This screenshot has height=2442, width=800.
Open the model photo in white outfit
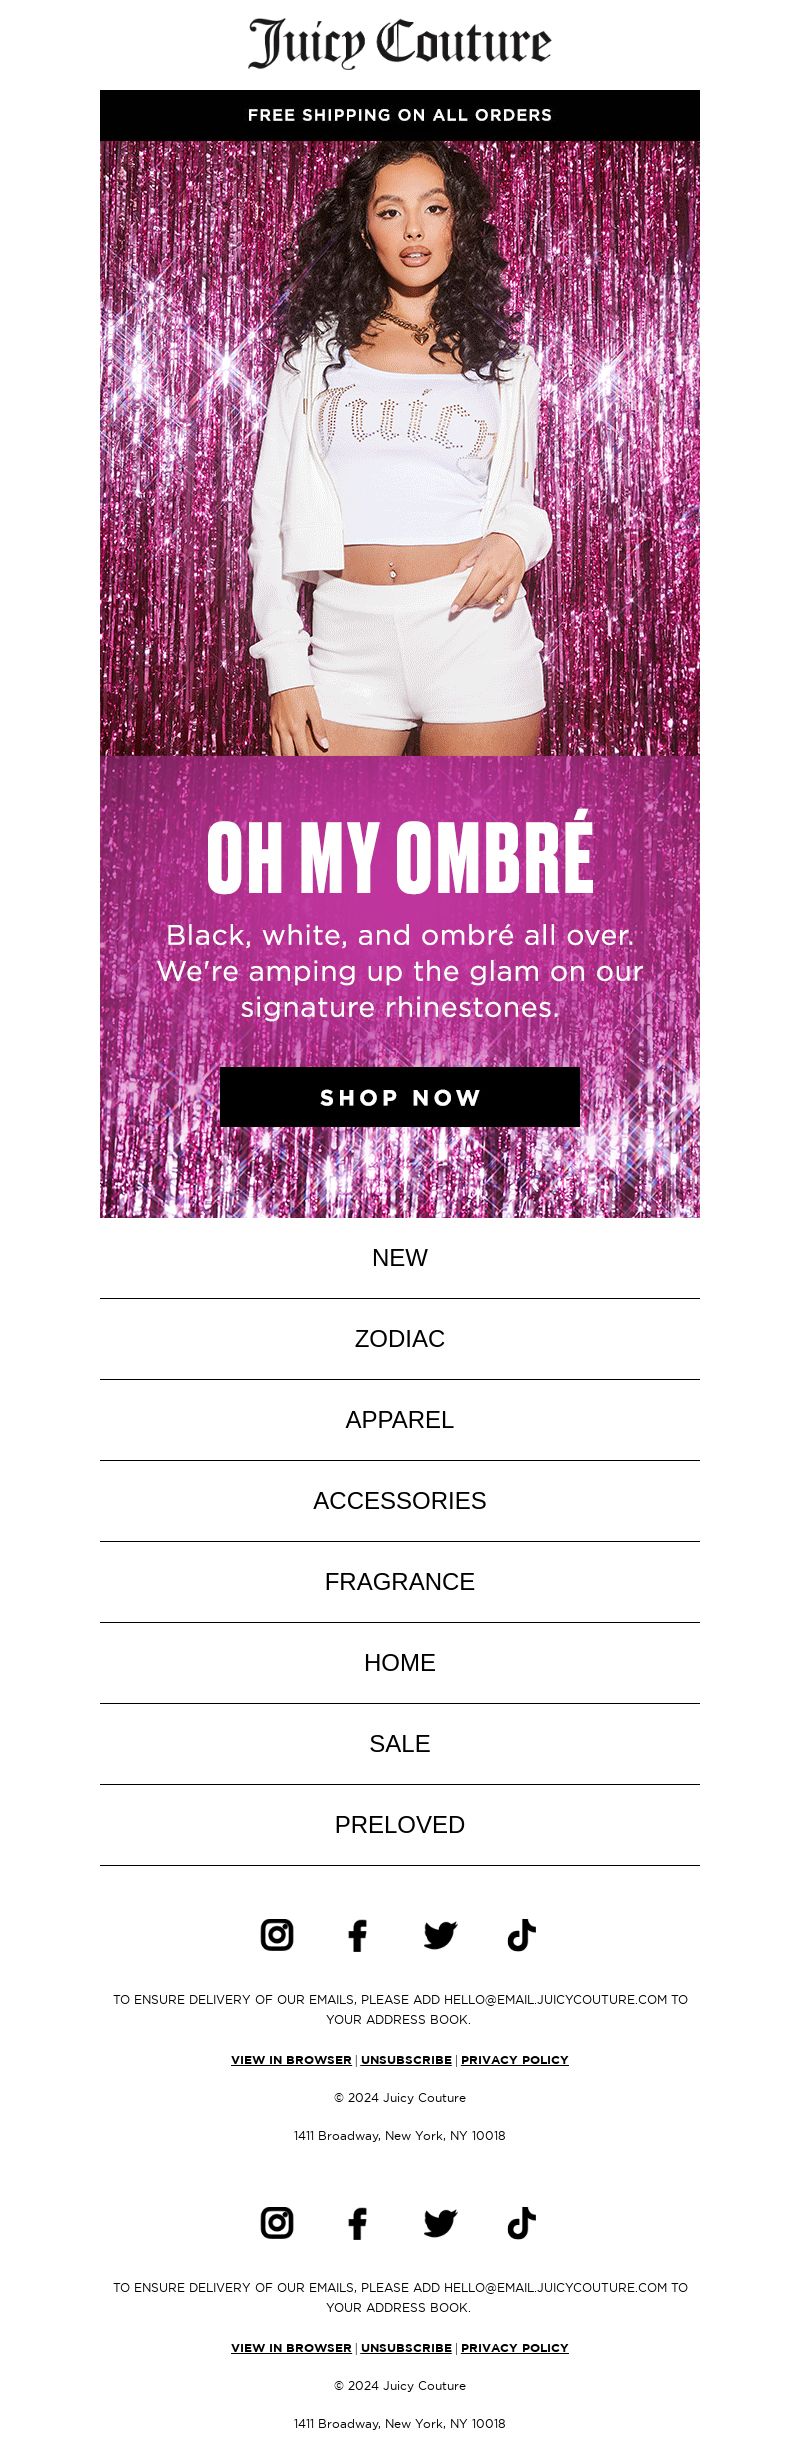tap(400, 450)
